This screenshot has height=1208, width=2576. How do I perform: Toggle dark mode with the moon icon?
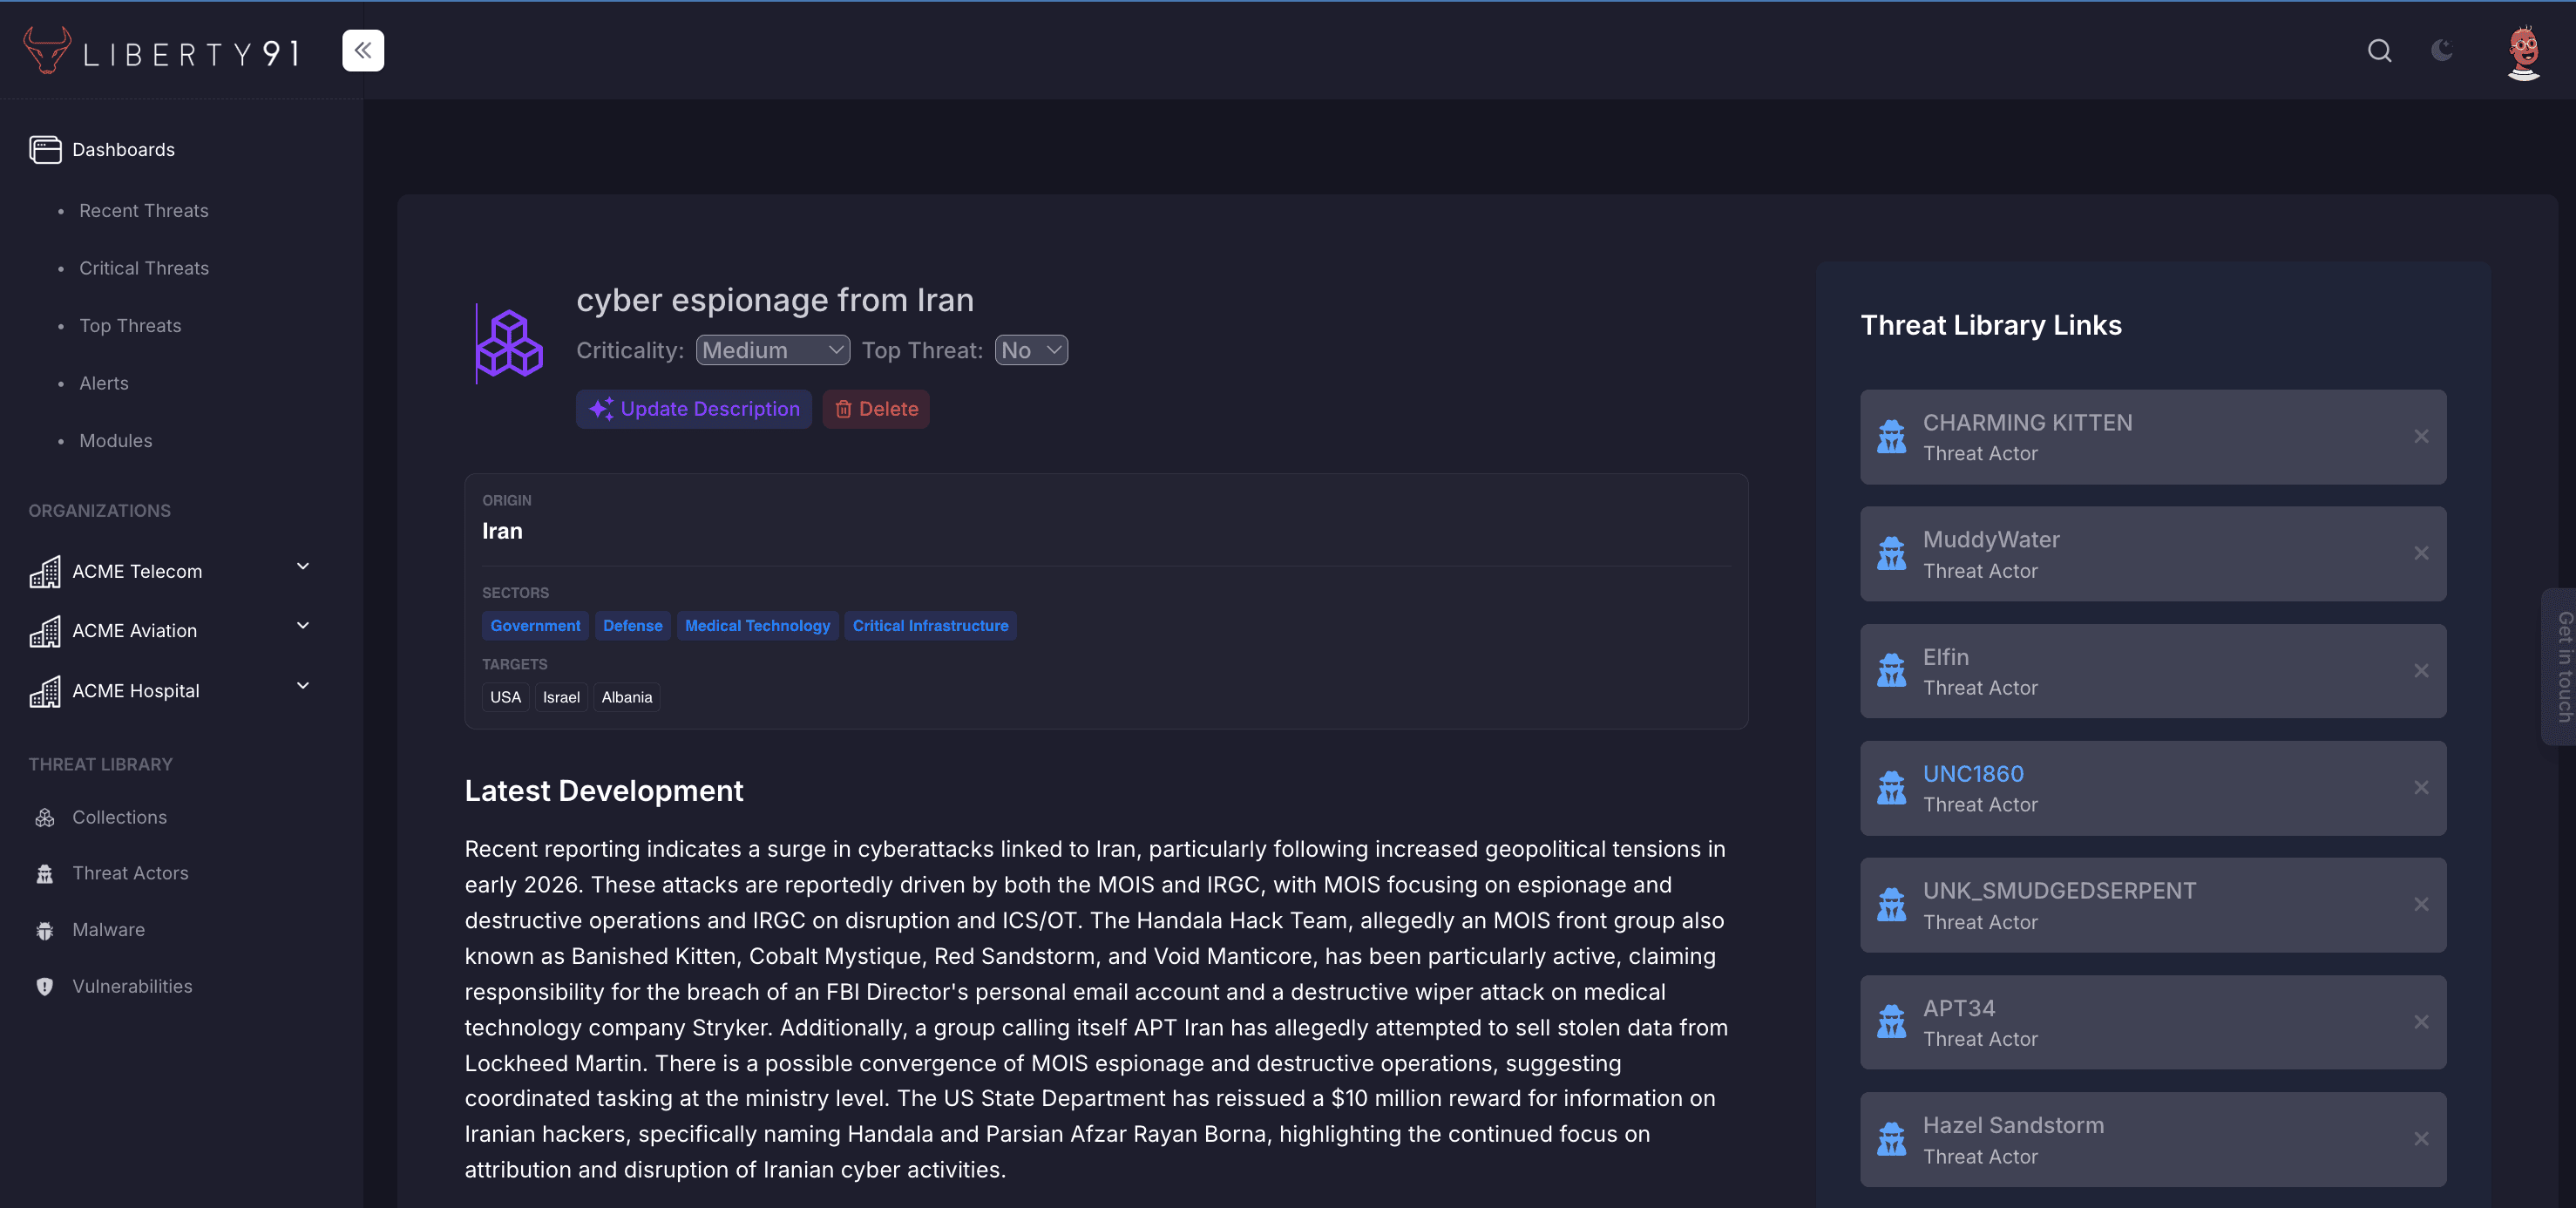tap(2442, 51)
